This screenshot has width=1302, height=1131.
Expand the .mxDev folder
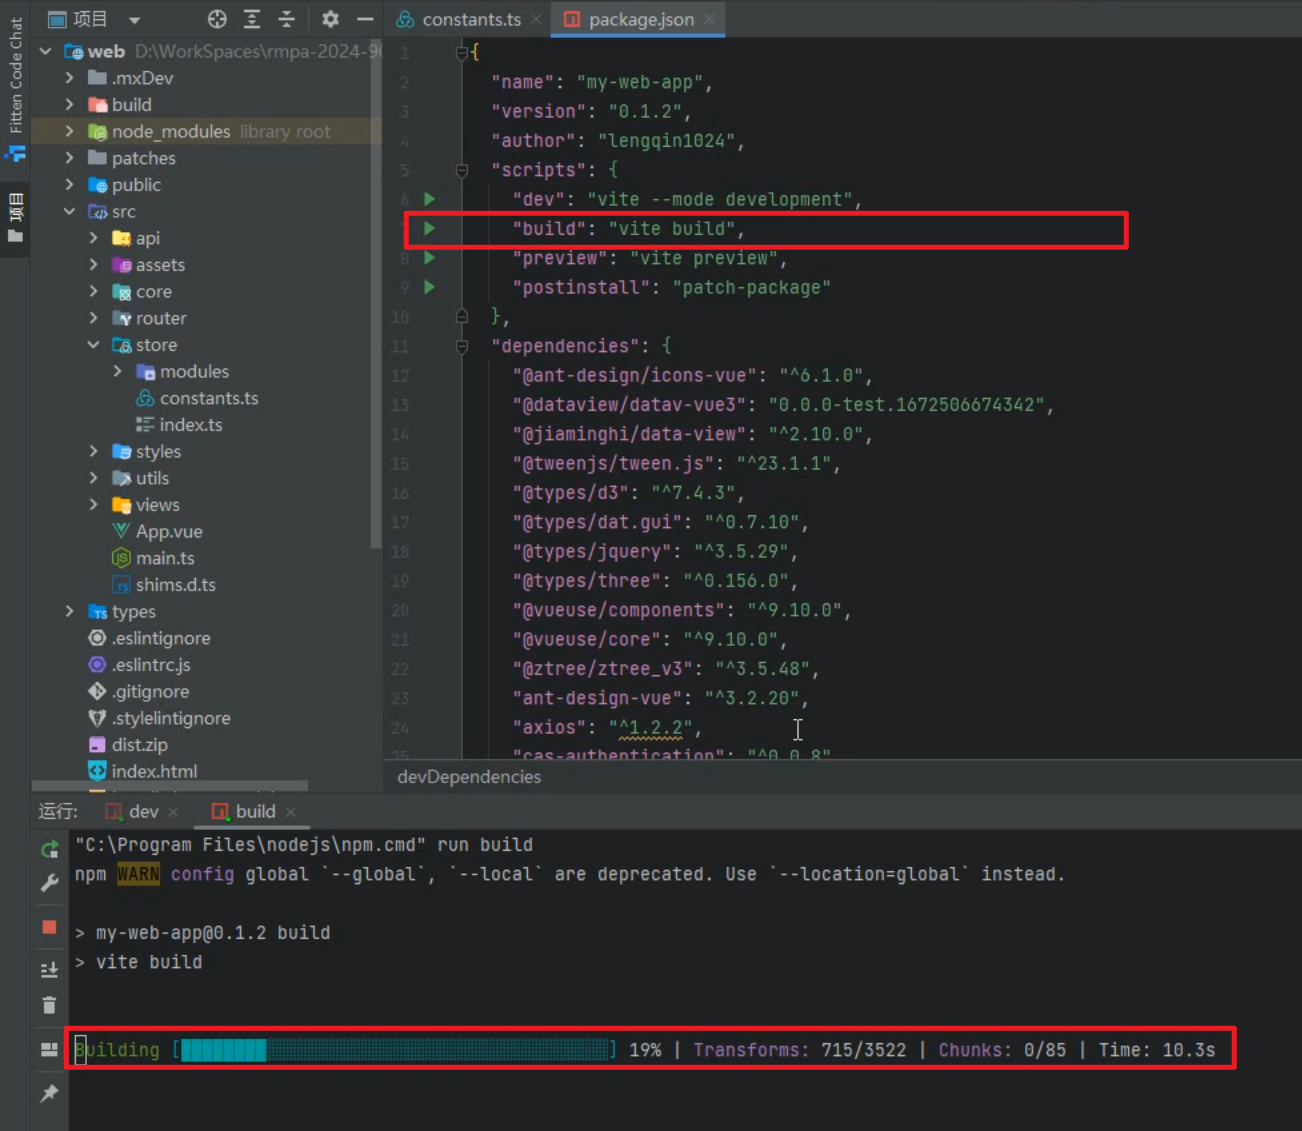pyautogui.click(x=69, y=78)
